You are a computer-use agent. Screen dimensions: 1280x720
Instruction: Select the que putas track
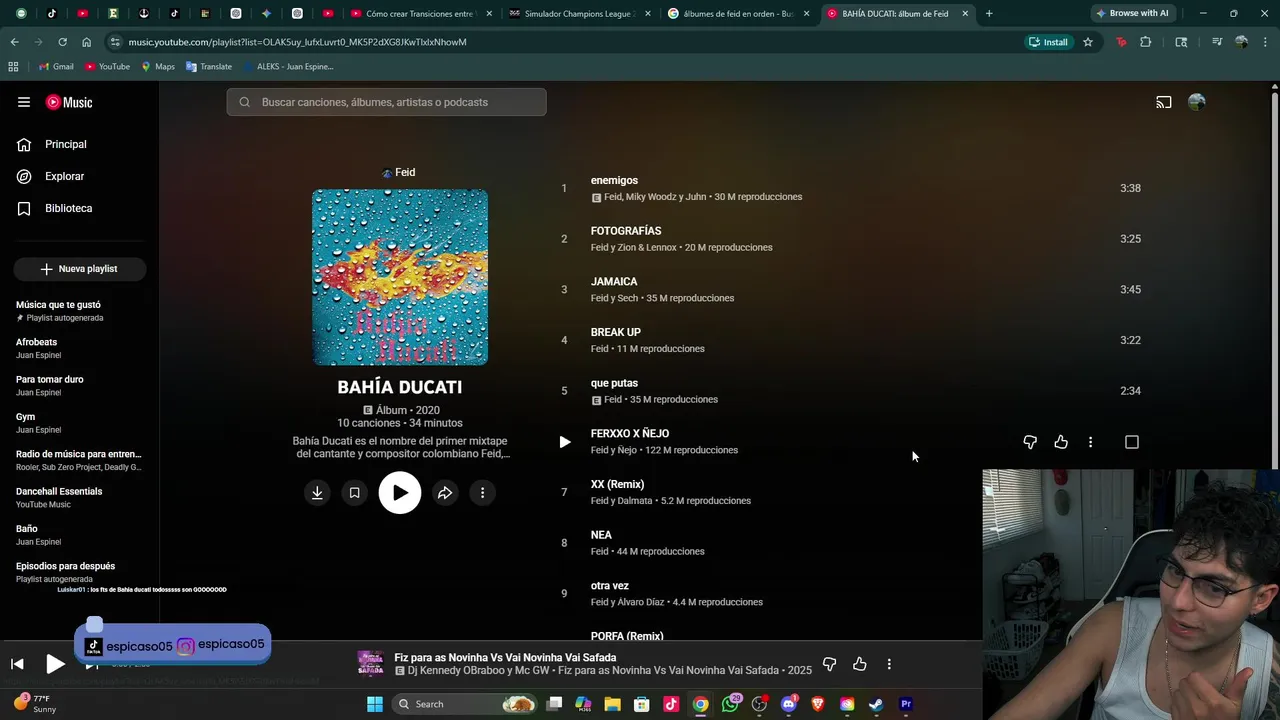pyautogui.click(x=614, y=383)
